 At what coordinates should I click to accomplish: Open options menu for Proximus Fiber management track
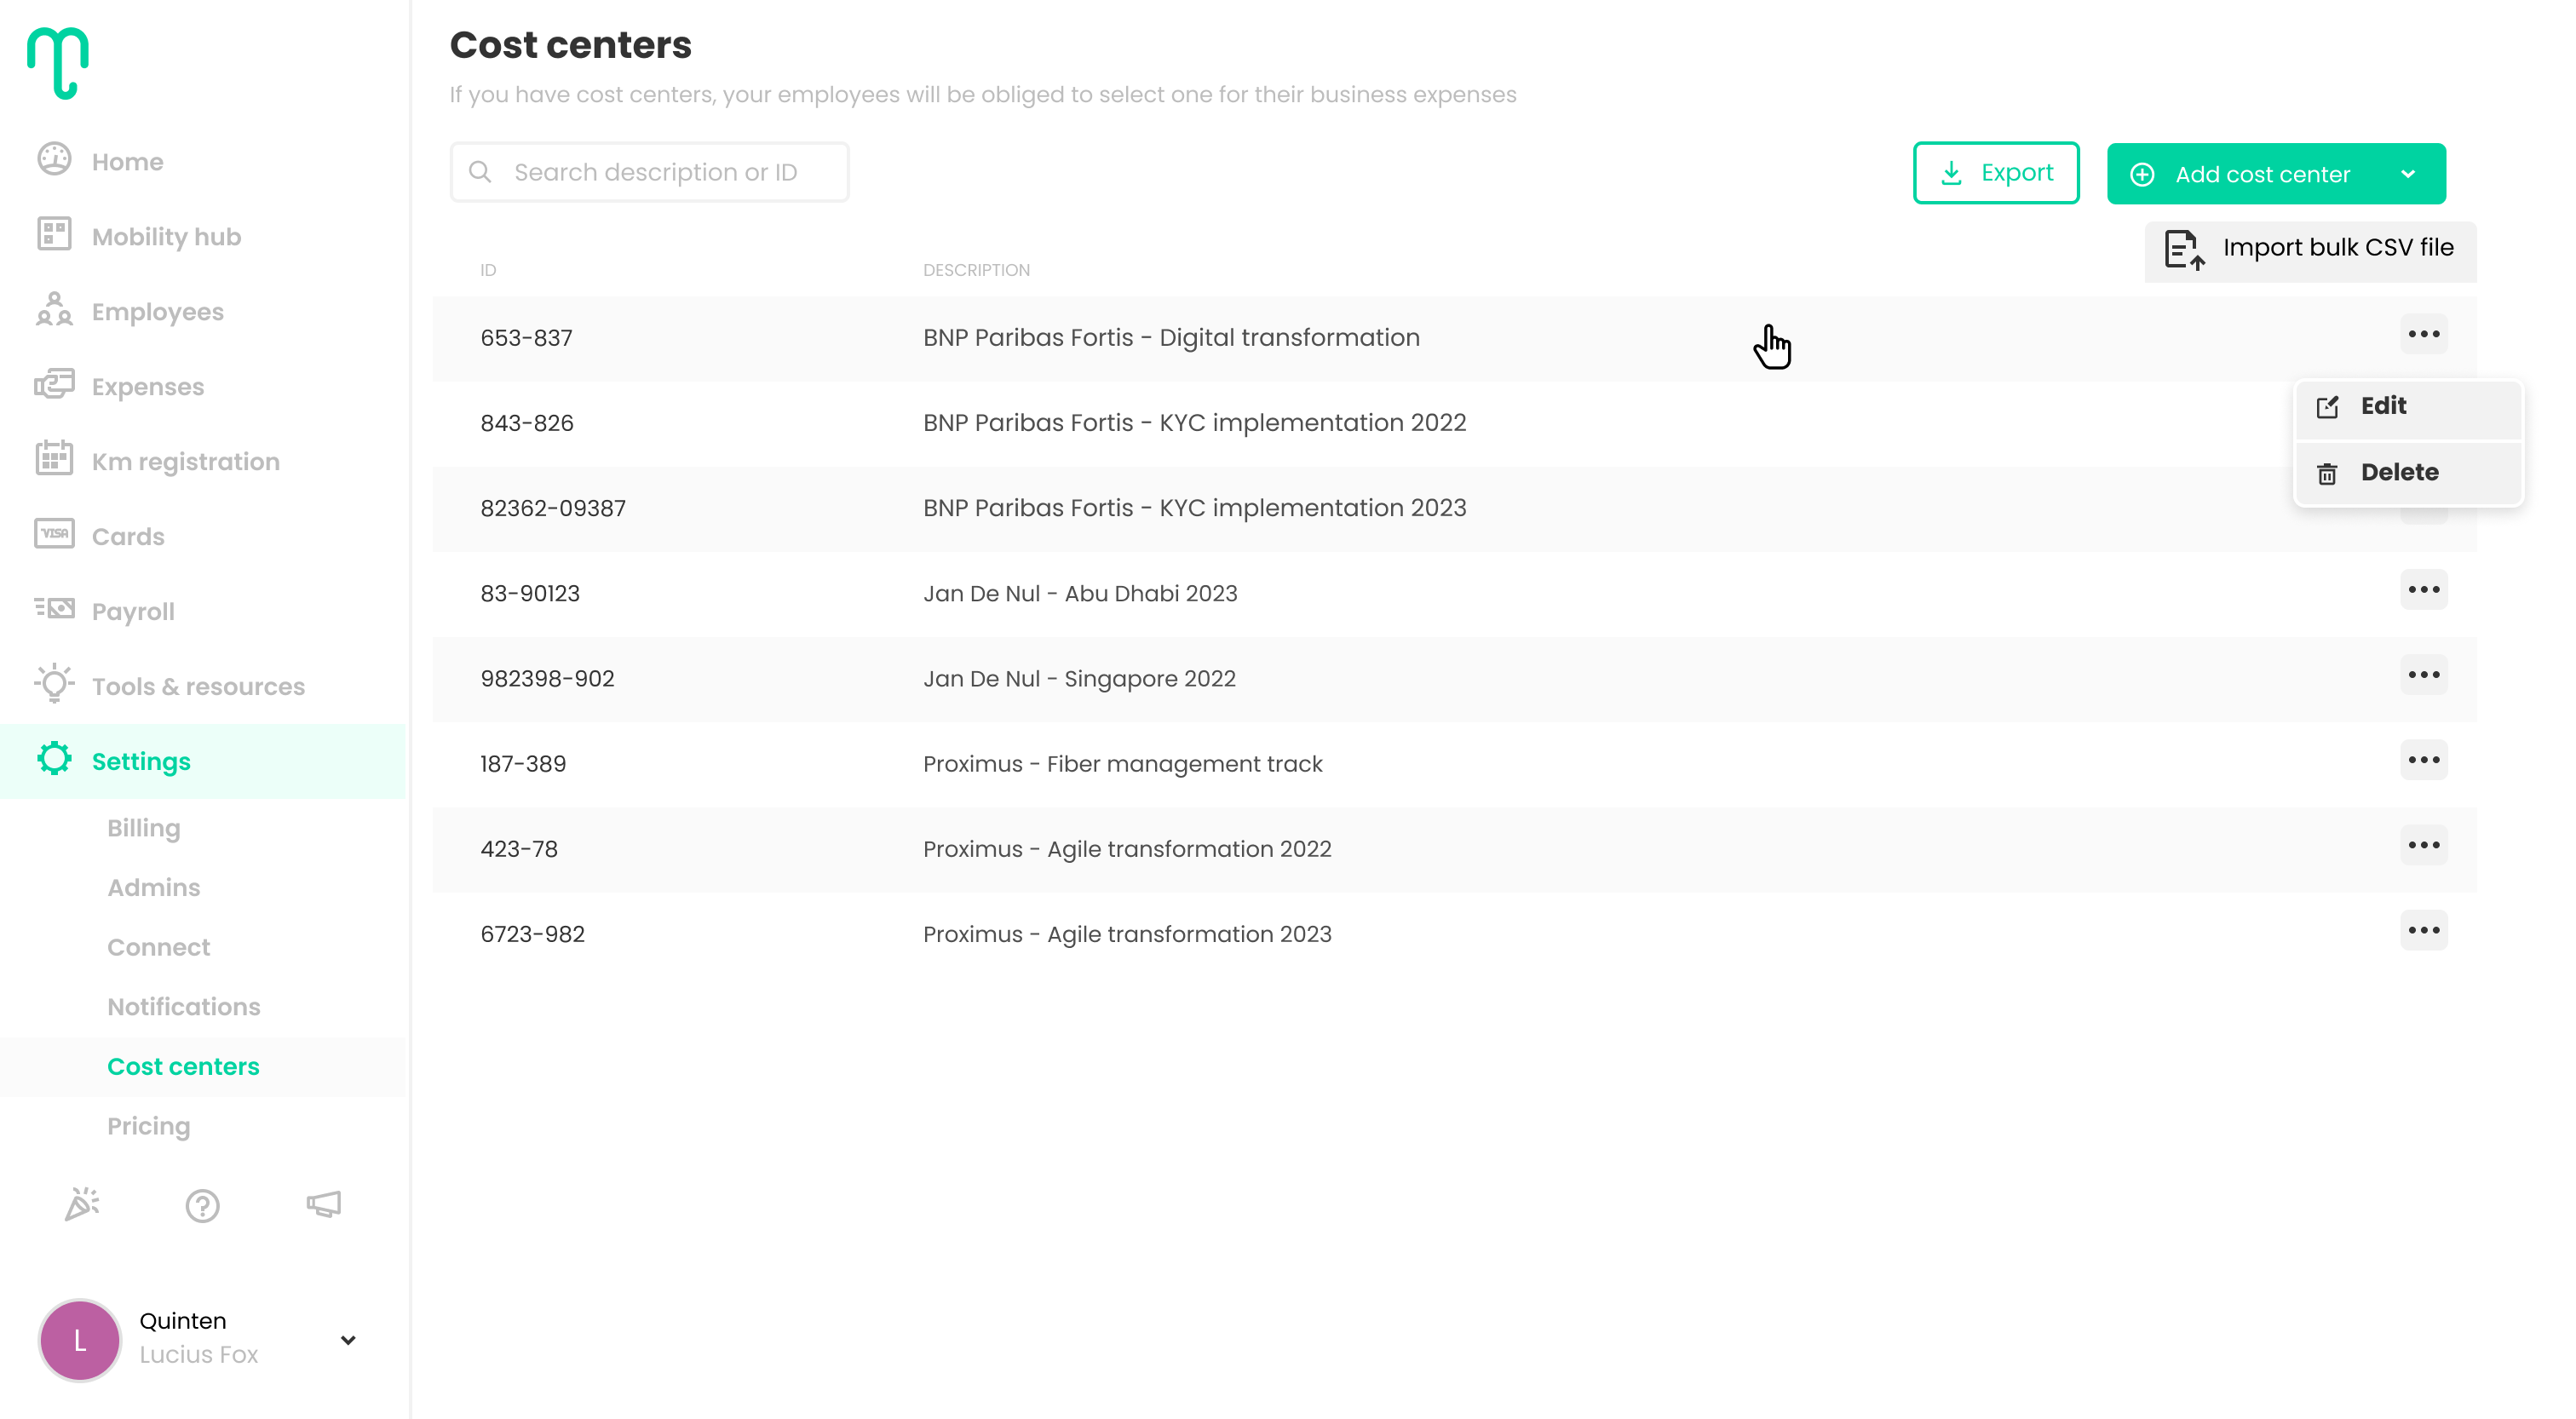[2423, 760]
